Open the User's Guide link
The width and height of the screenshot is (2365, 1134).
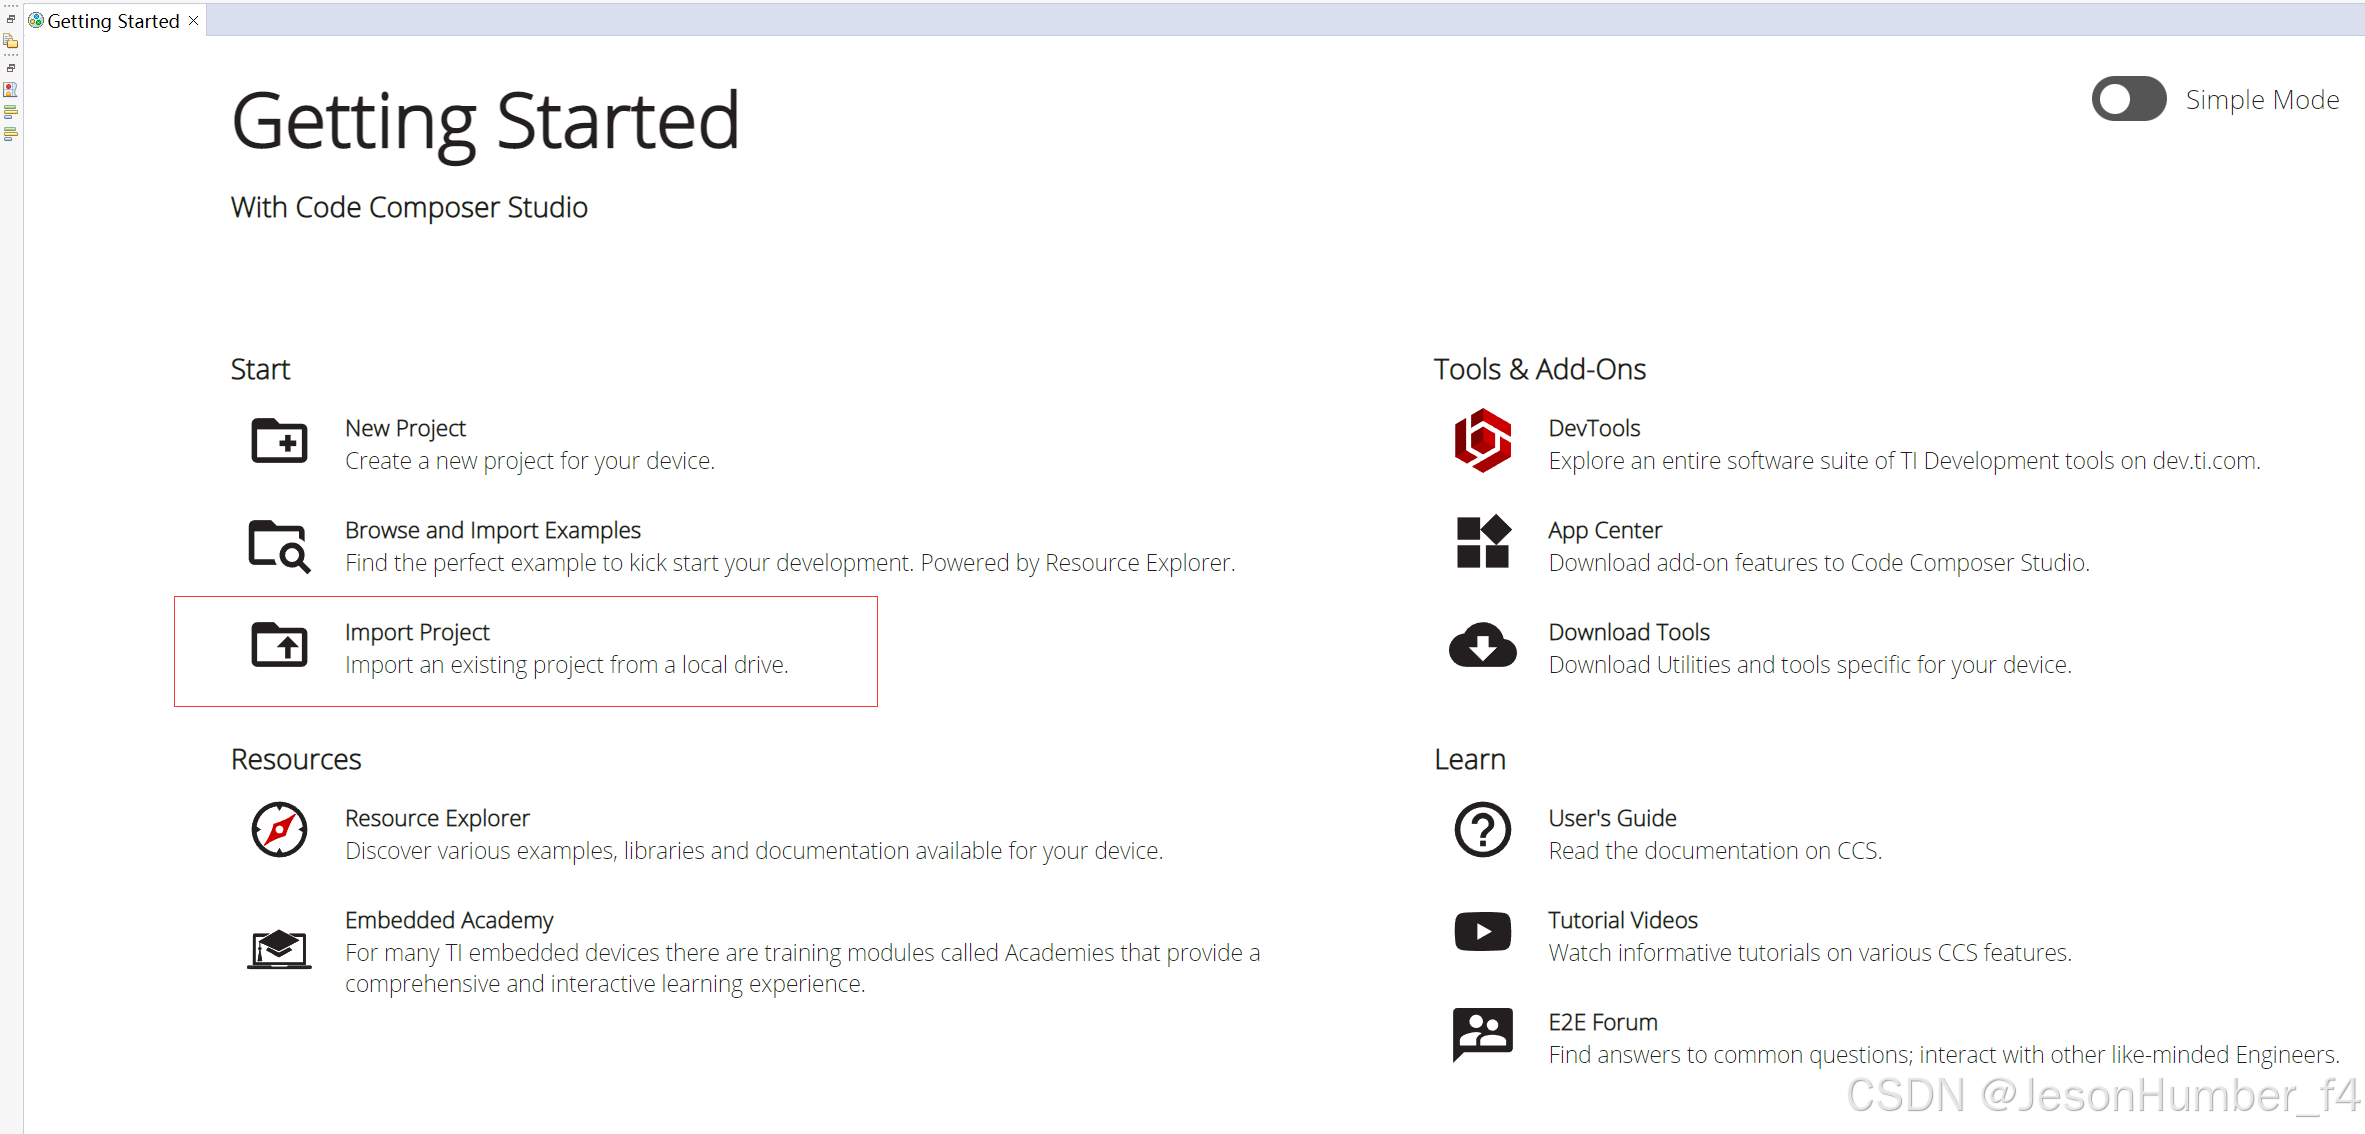tap(1612, 818)
